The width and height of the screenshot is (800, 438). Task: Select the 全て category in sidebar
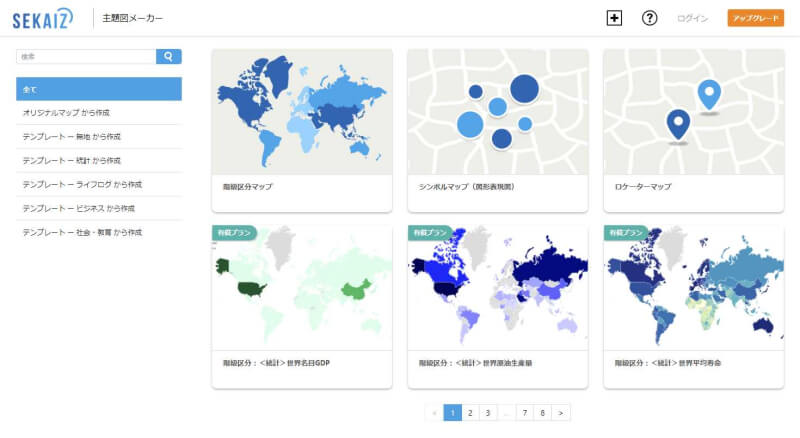point(99,89)
